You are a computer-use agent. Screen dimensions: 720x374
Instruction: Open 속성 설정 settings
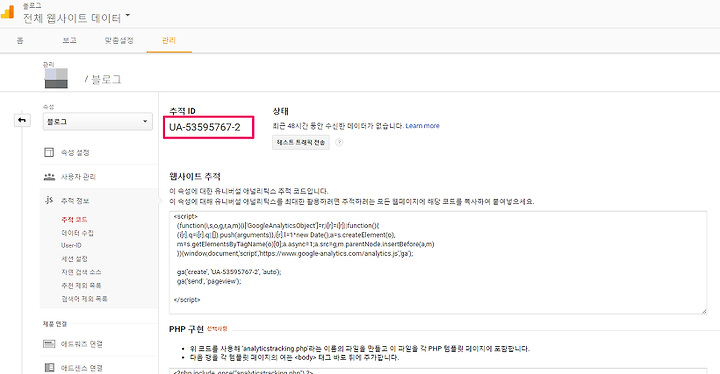pos(75,153)
